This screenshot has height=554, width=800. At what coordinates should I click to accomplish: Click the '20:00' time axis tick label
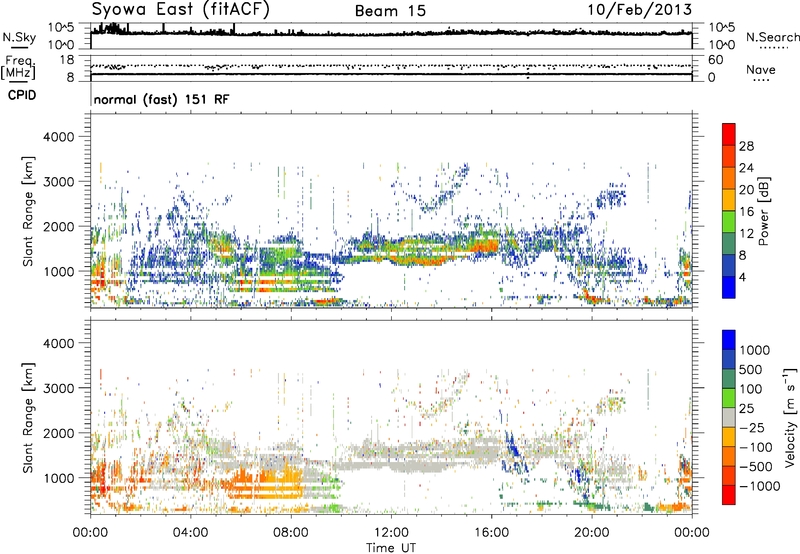pyautogui.click(x=591, y=533)
